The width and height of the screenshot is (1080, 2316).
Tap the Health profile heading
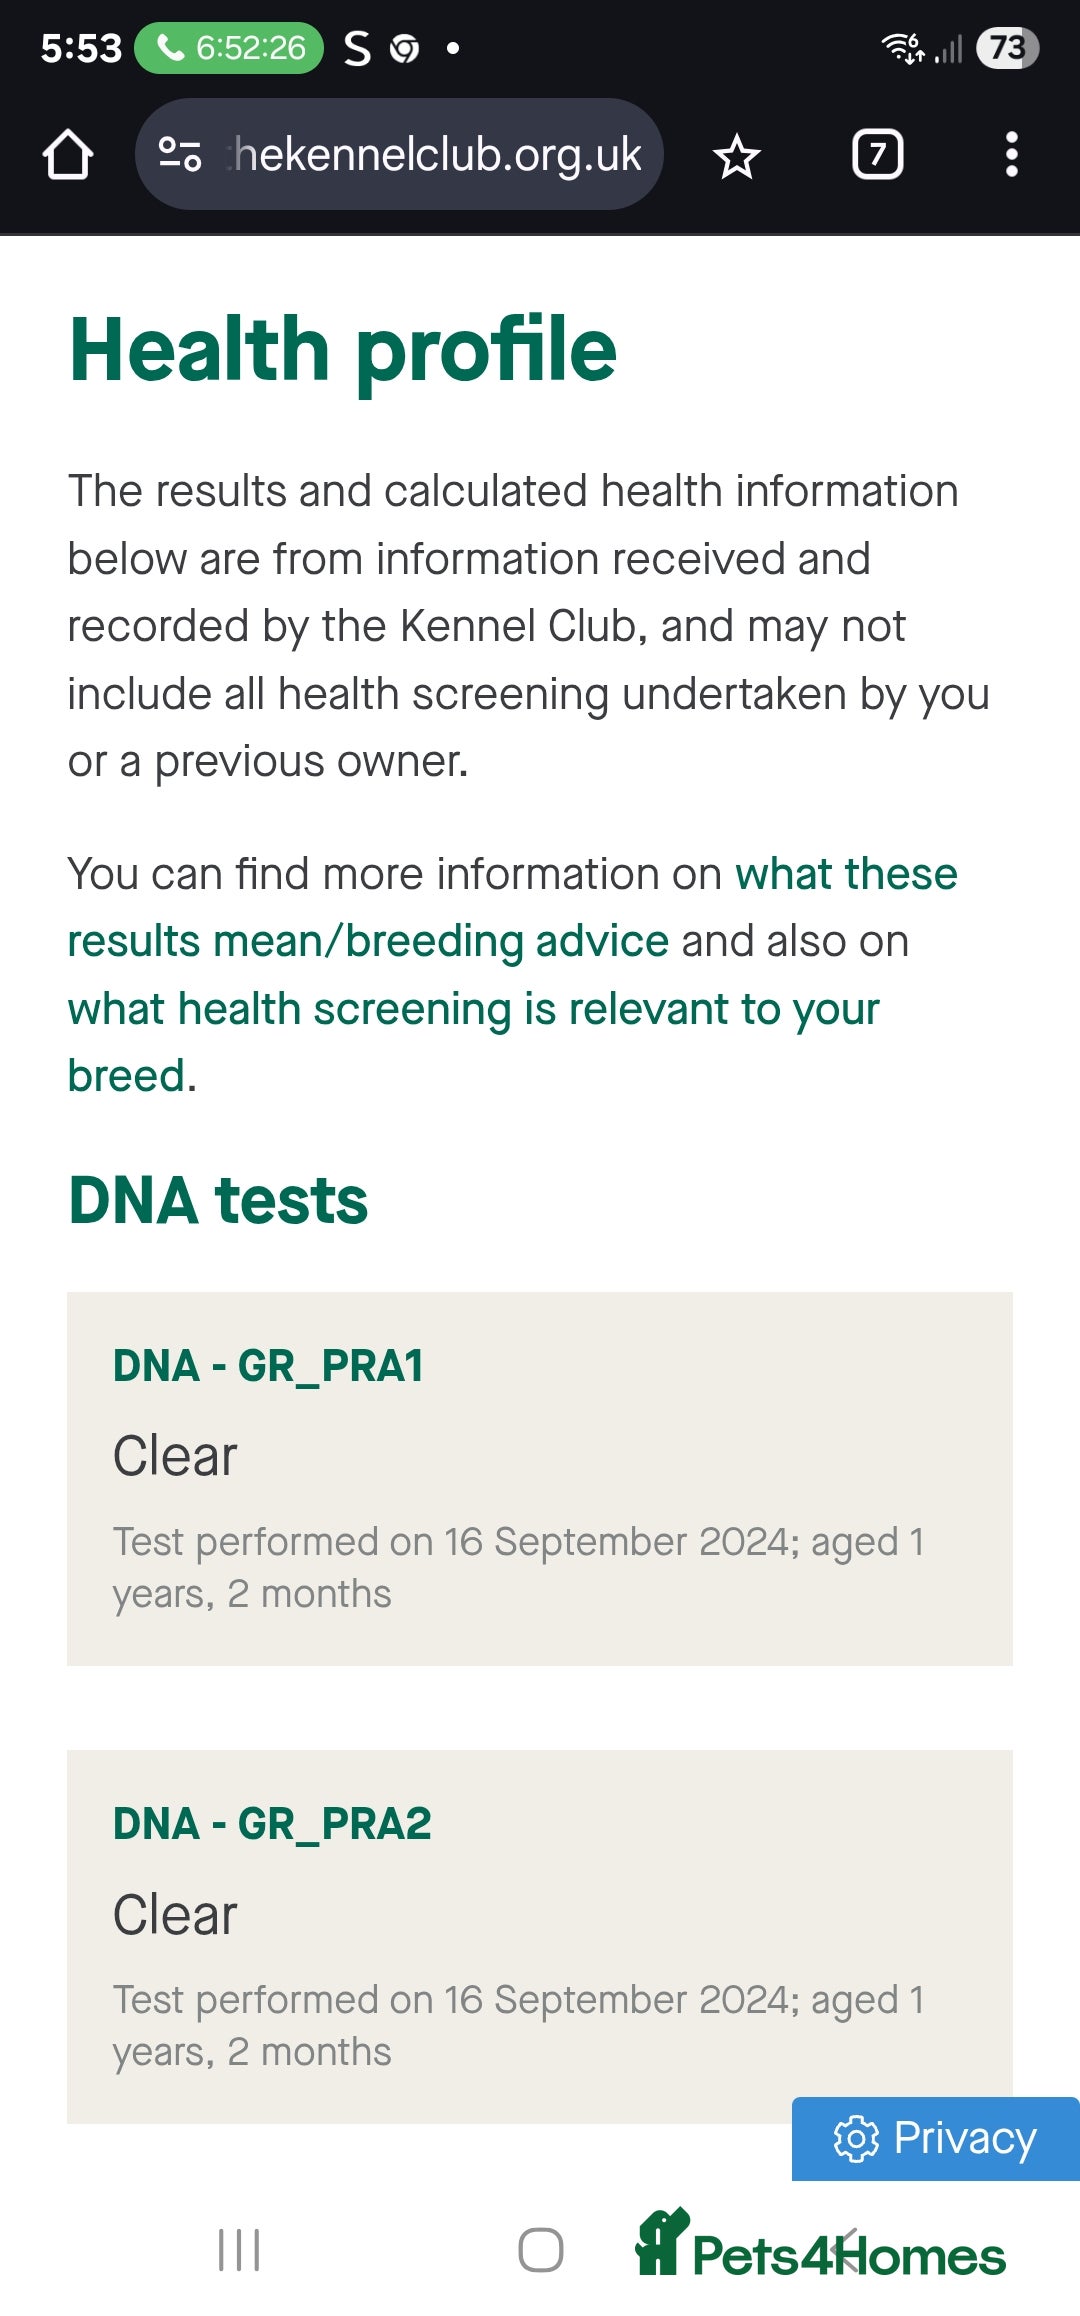pyautogui.click(x=342, y=350)
